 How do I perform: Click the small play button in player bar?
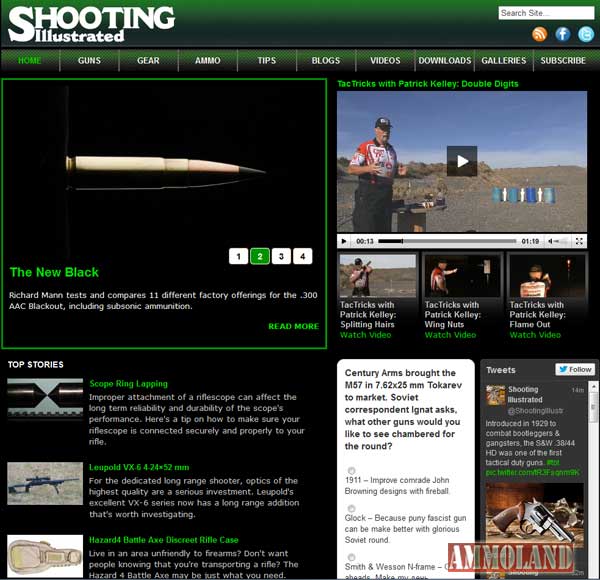click(344, 241)
